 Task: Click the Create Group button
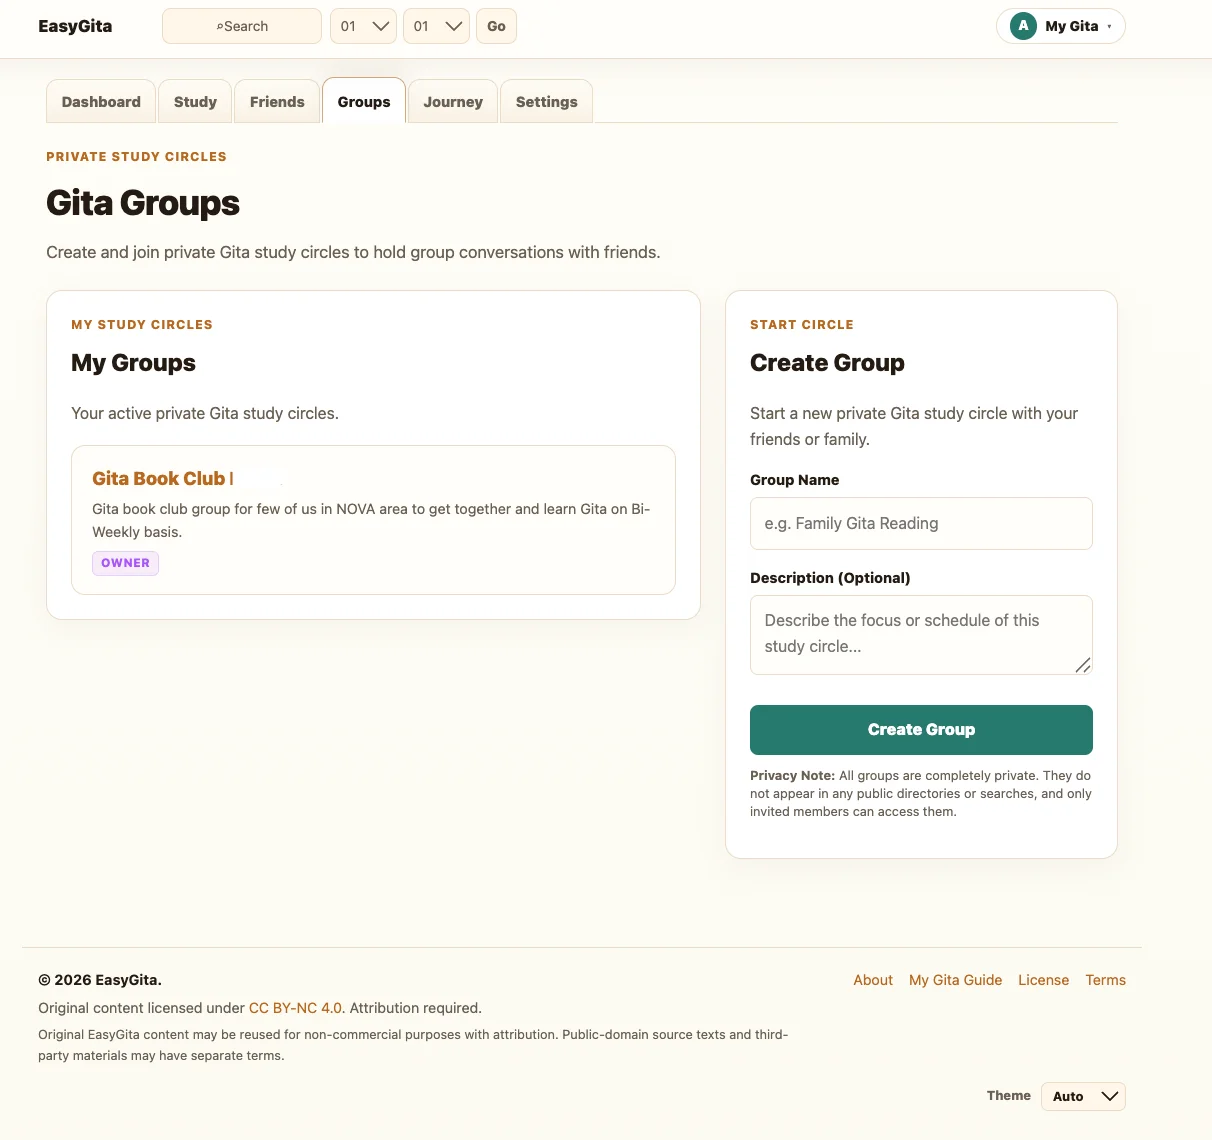click(x=921, y=730)
